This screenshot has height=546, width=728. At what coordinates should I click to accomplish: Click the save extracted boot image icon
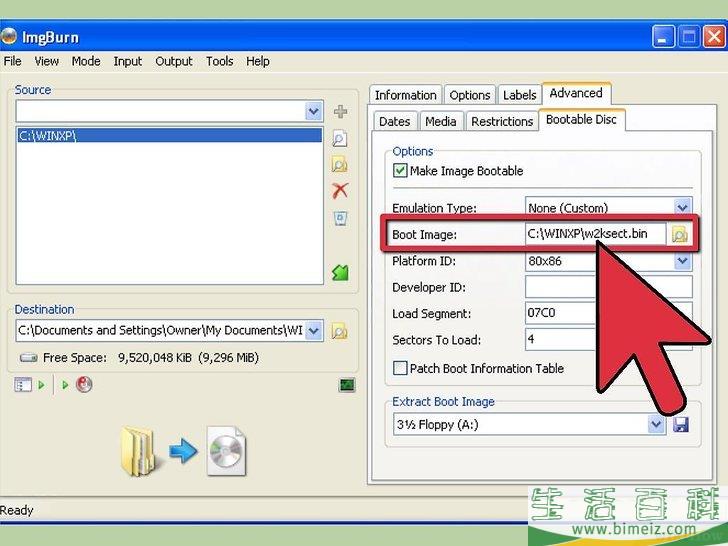coord(681,425)
